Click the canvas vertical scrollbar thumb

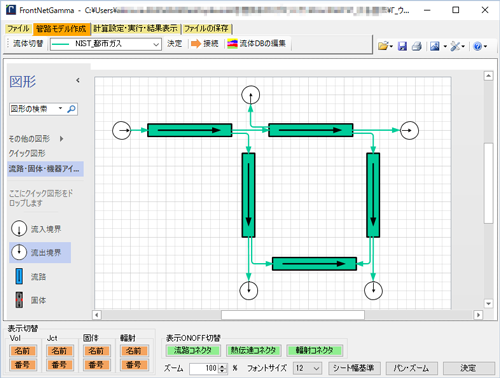tap(488, 183)
